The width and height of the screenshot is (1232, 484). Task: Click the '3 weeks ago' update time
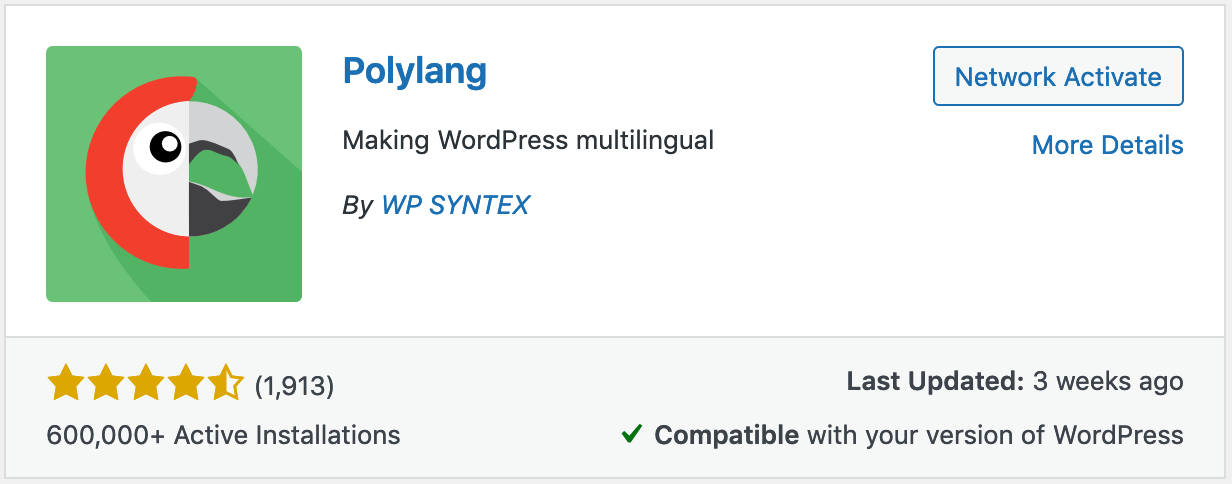[1109, 381]
